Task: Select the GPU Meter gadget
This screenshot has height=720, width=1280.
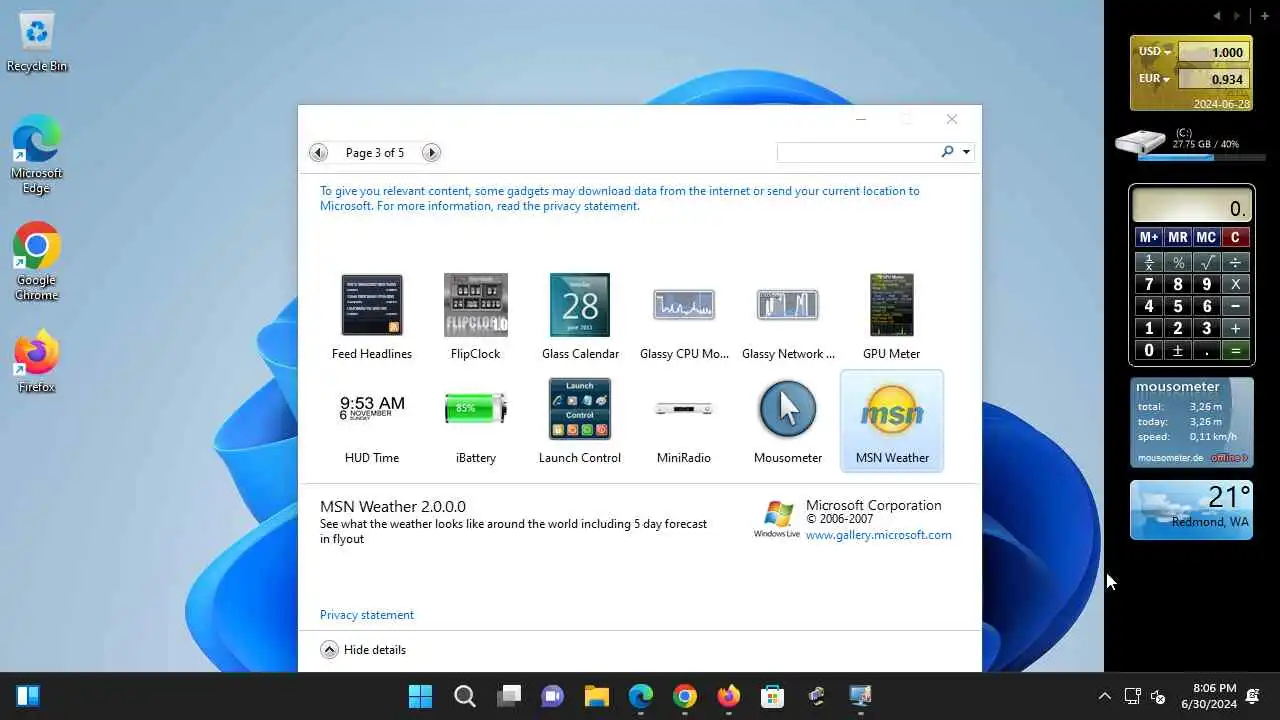Action: (x=892, y=316)
